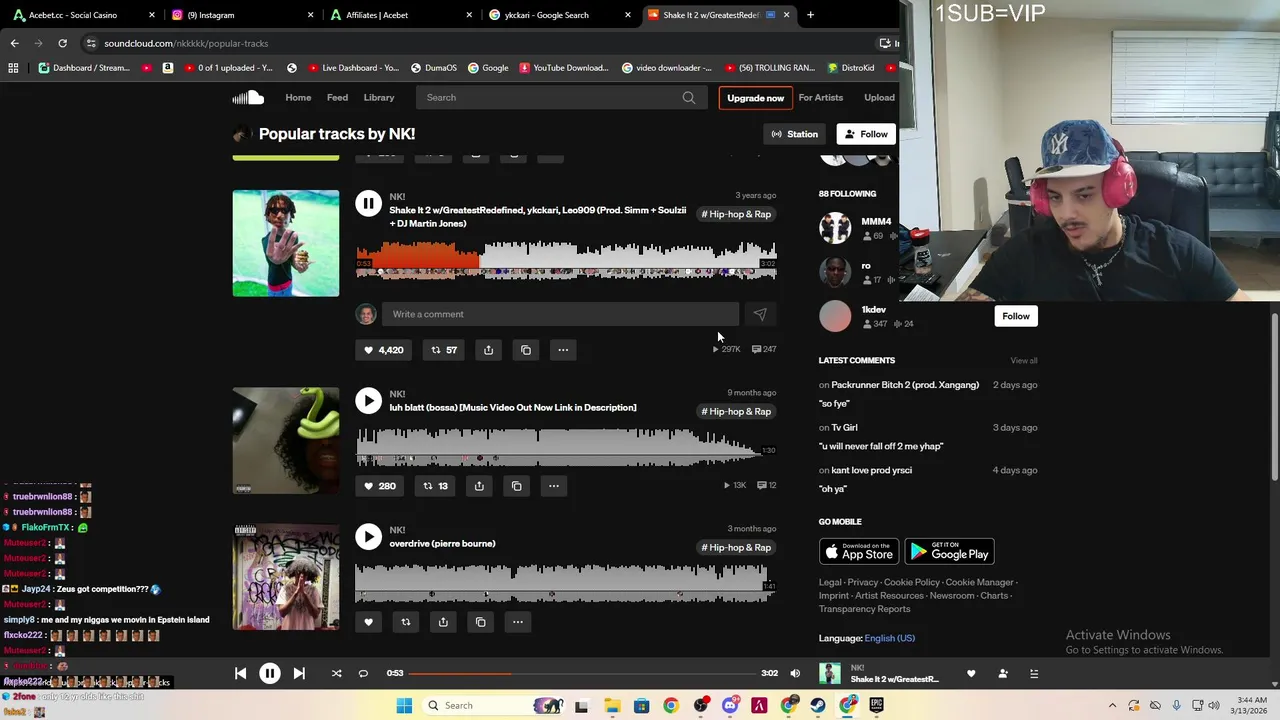Open Steam from the taskbar
The width and height of the screenshot is (1280, 720).
tap(818, 706)
